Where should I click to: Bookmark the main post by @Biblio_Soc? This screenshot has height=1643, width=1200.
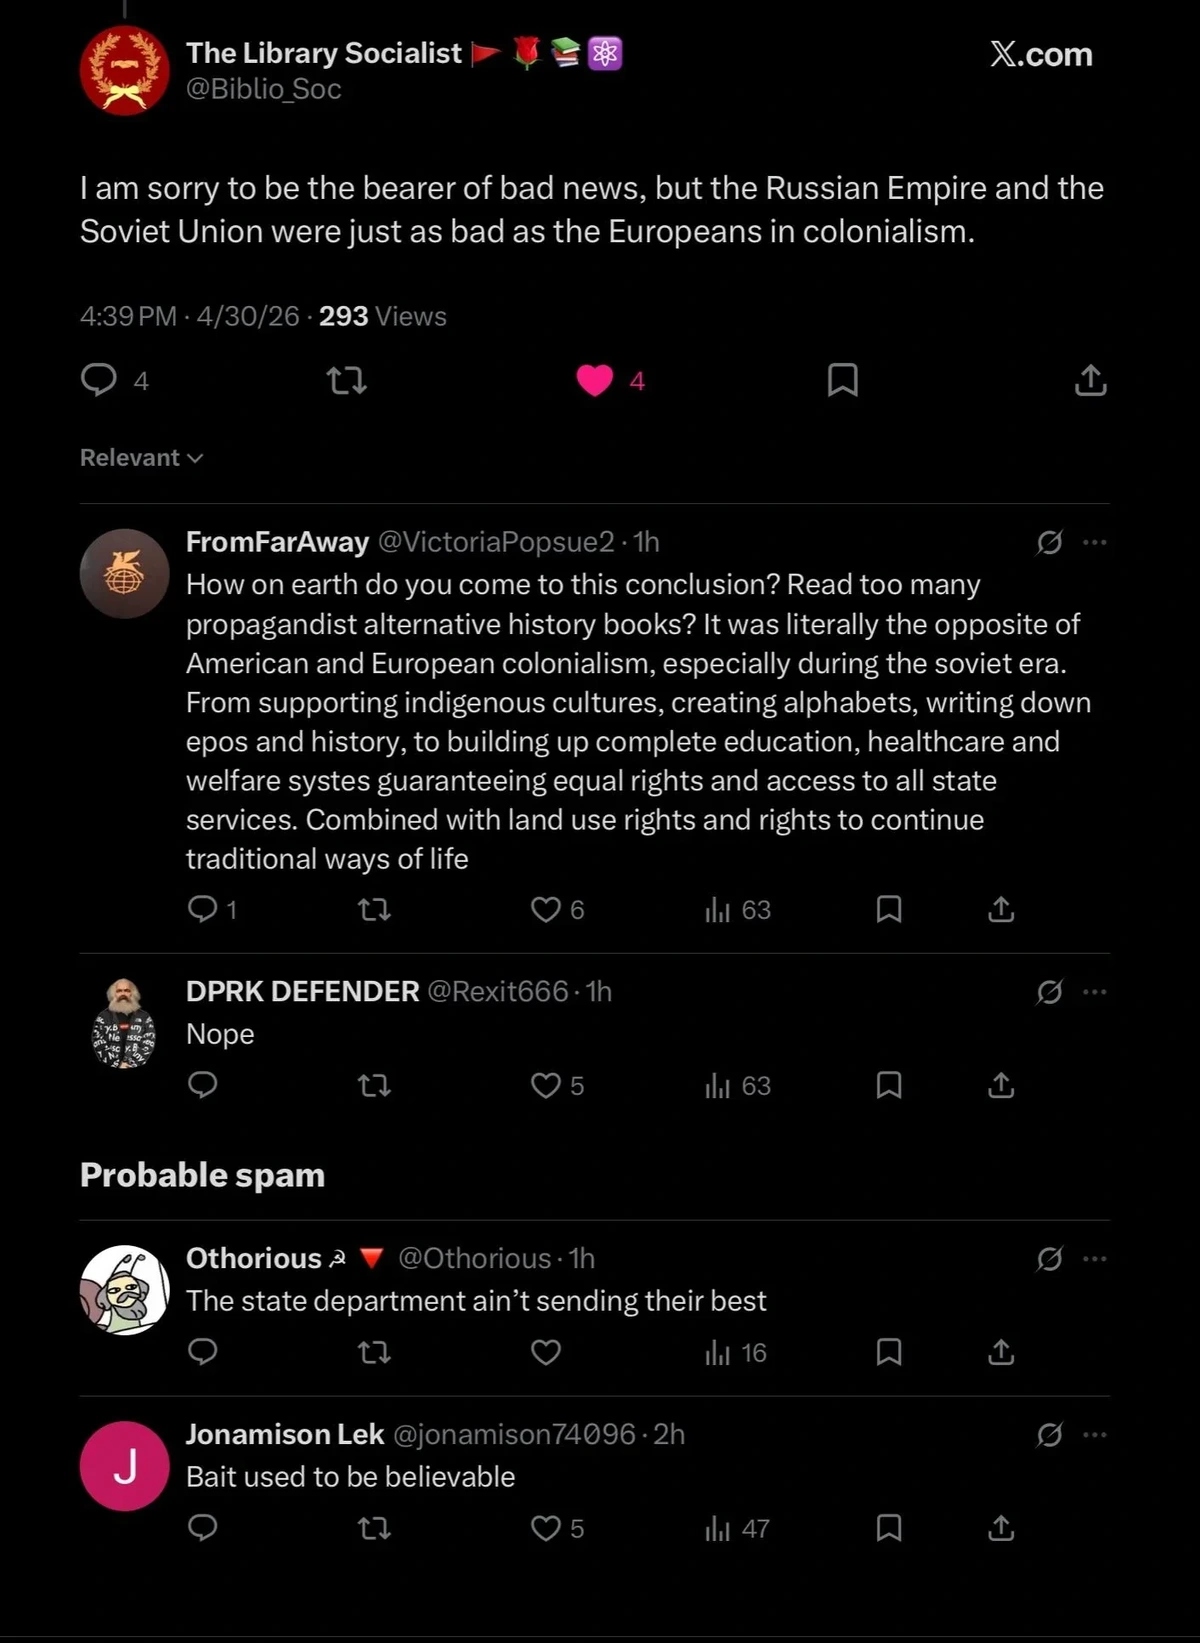pos(842,380)
